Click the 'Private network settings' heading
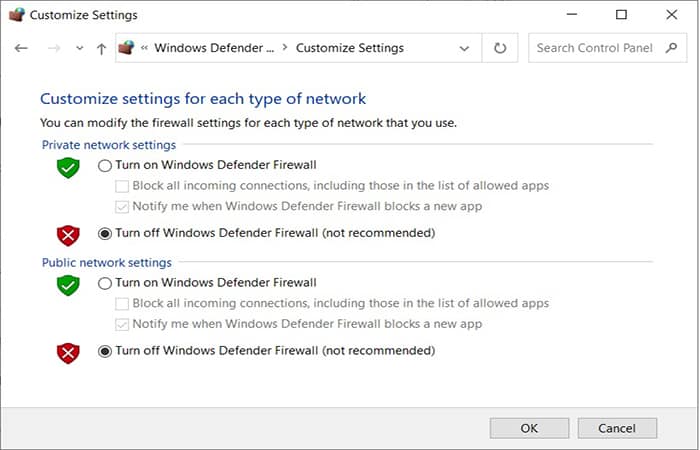The image size is (700, 450). point(109,145)
